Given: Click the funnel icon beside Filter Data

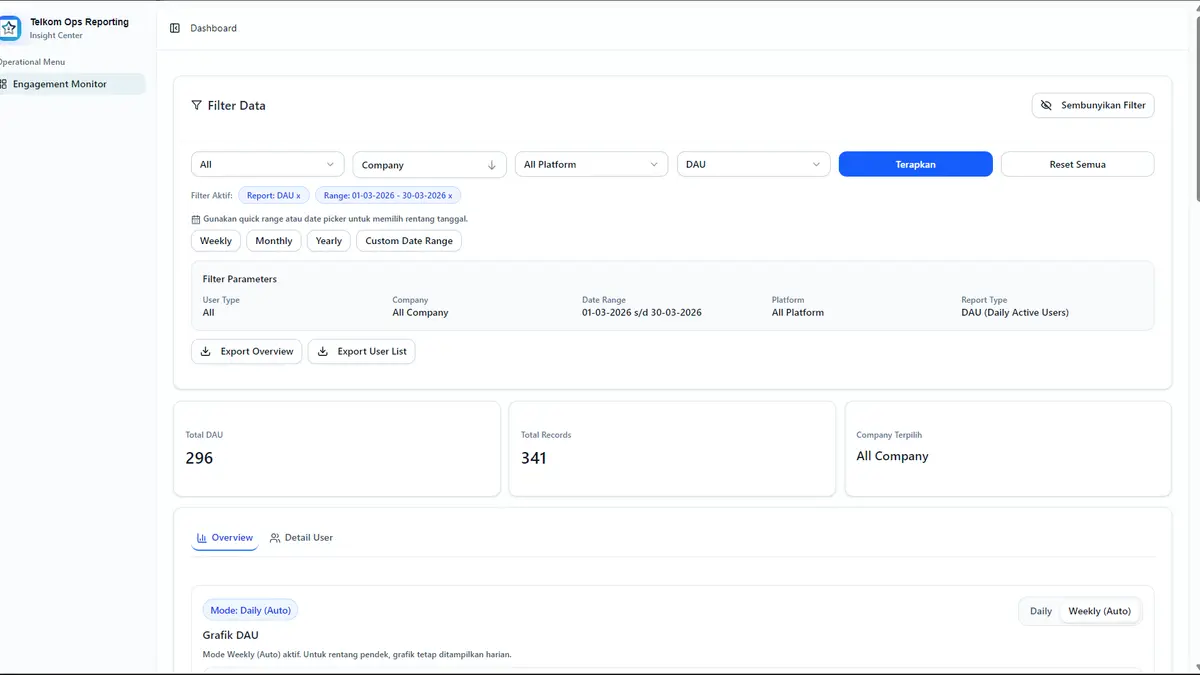Looking at the screenshot, I should pos(196,105).
